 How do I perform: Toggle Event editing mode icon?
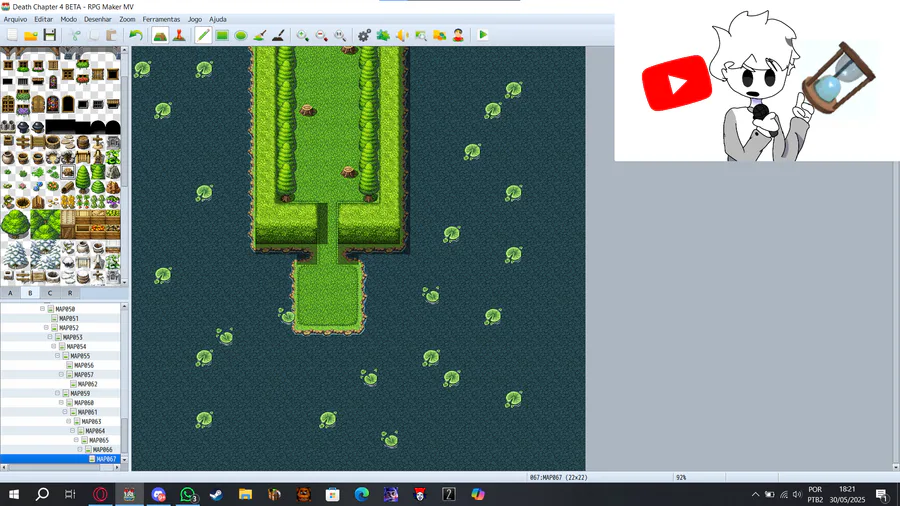179,35
